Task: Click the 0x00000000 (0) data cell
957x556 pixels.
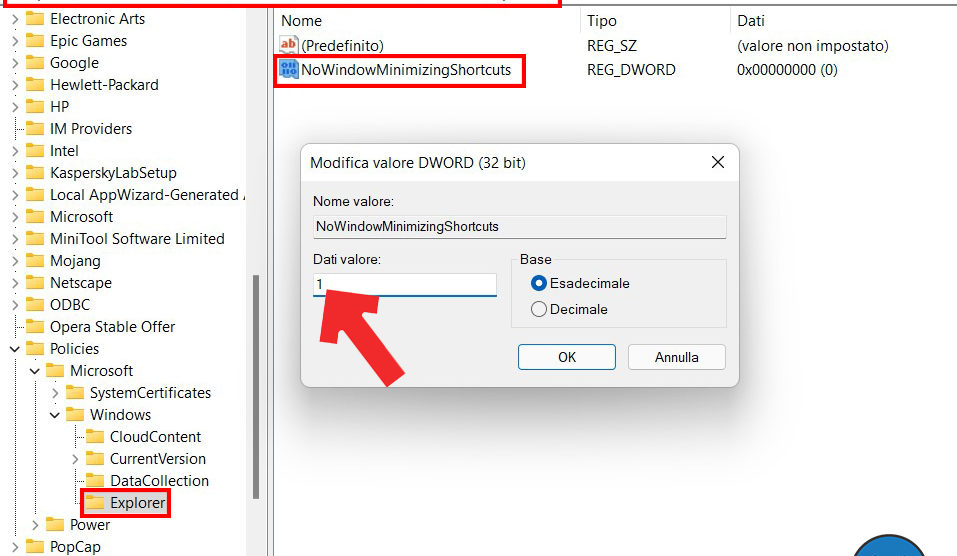Action: [787, 70]
